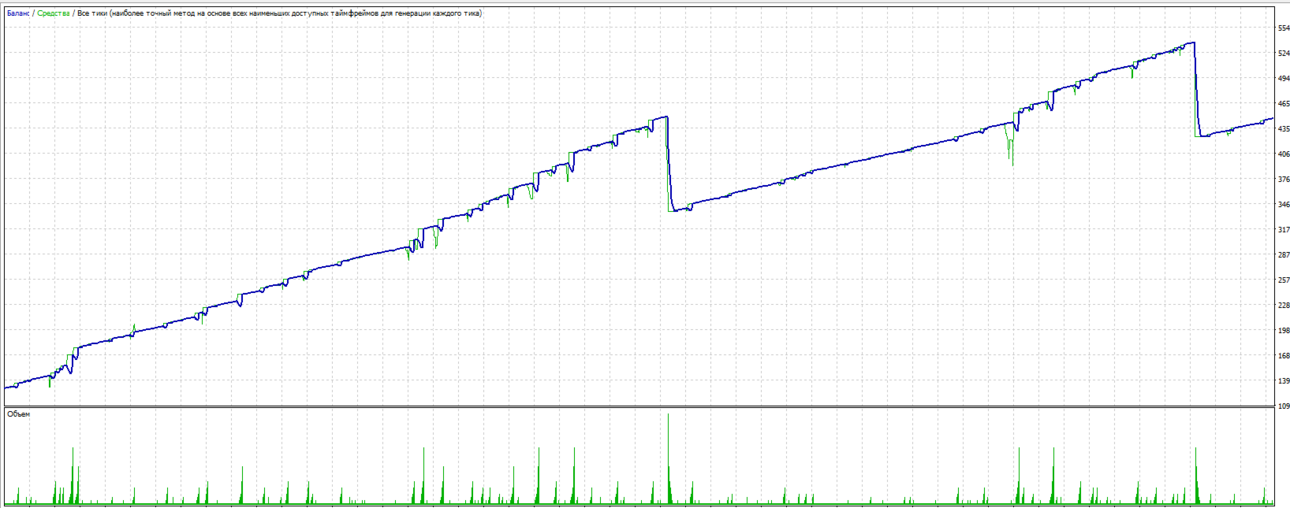Click the 346 axis value
The image size is (1290, 508).
(1283, 204)
